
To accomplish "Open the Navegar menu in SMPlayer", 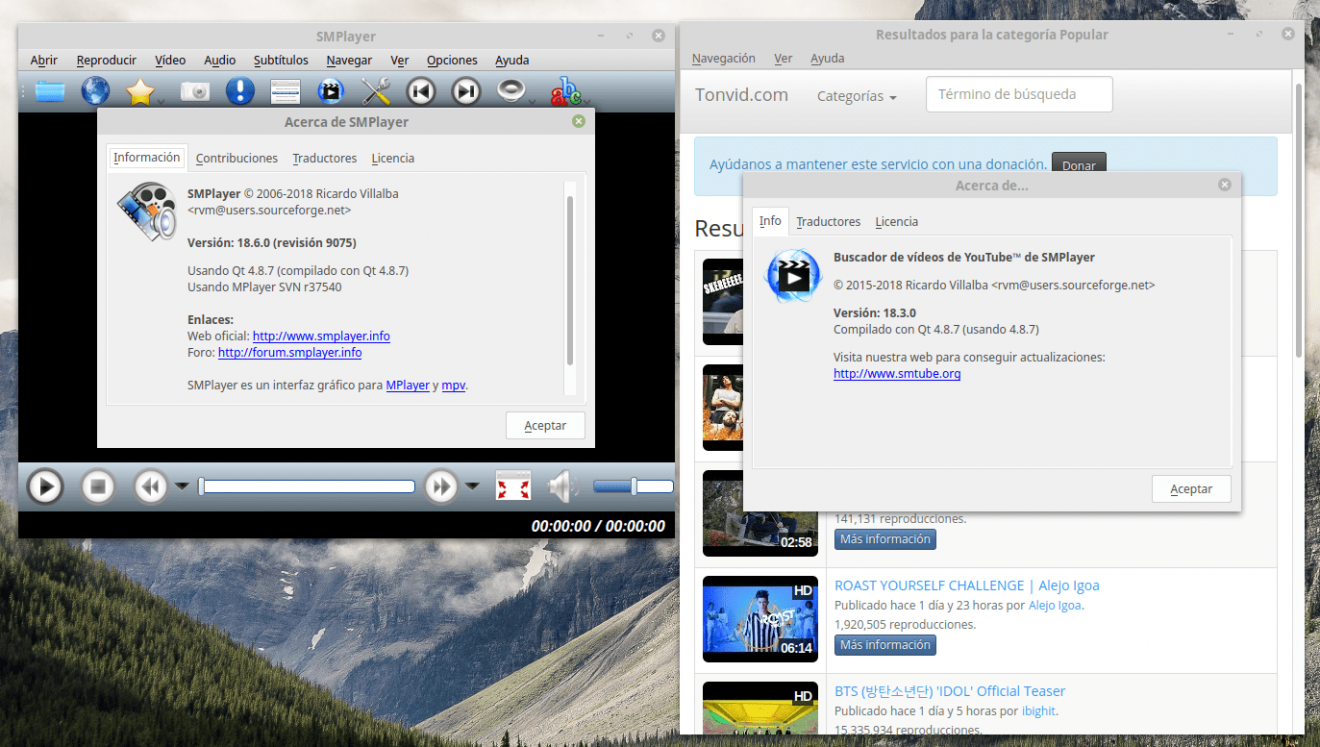I will (349, 60).
